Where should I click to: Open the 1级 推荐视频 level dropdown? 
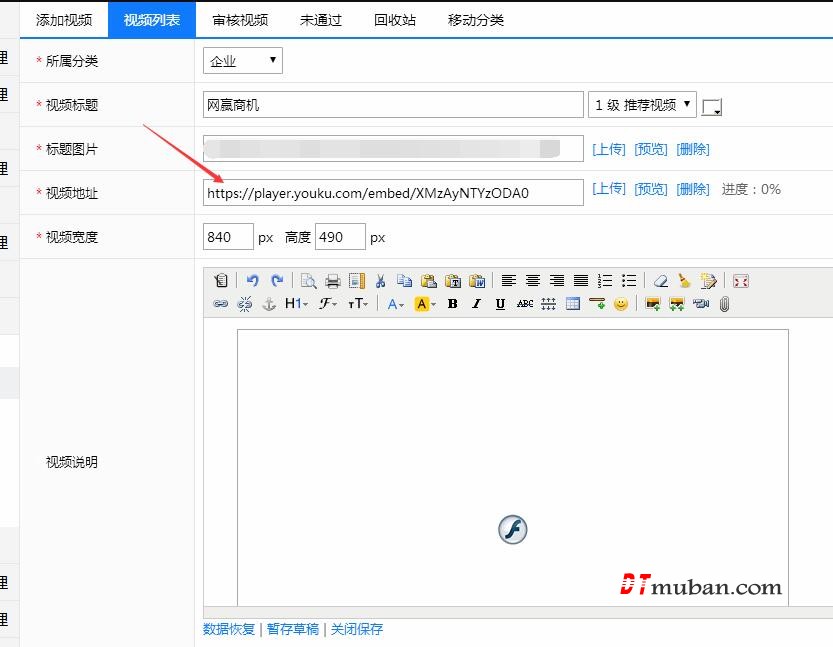(642, 105)
